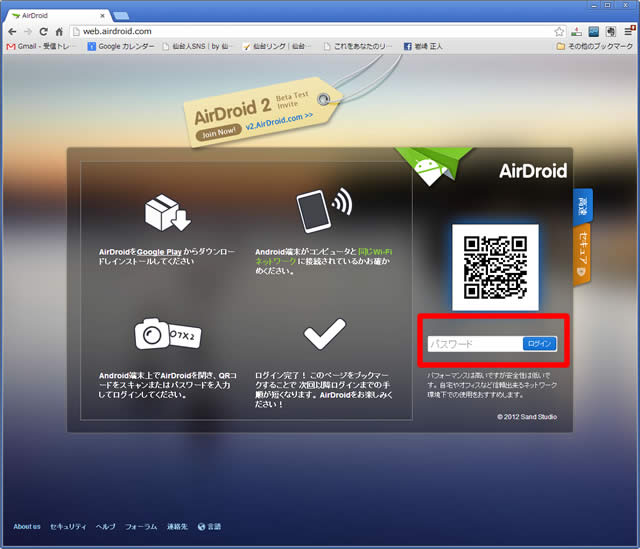Expand the その他のブックマーク folder
This screenshot has height=549, width=640.
(595, 46)
